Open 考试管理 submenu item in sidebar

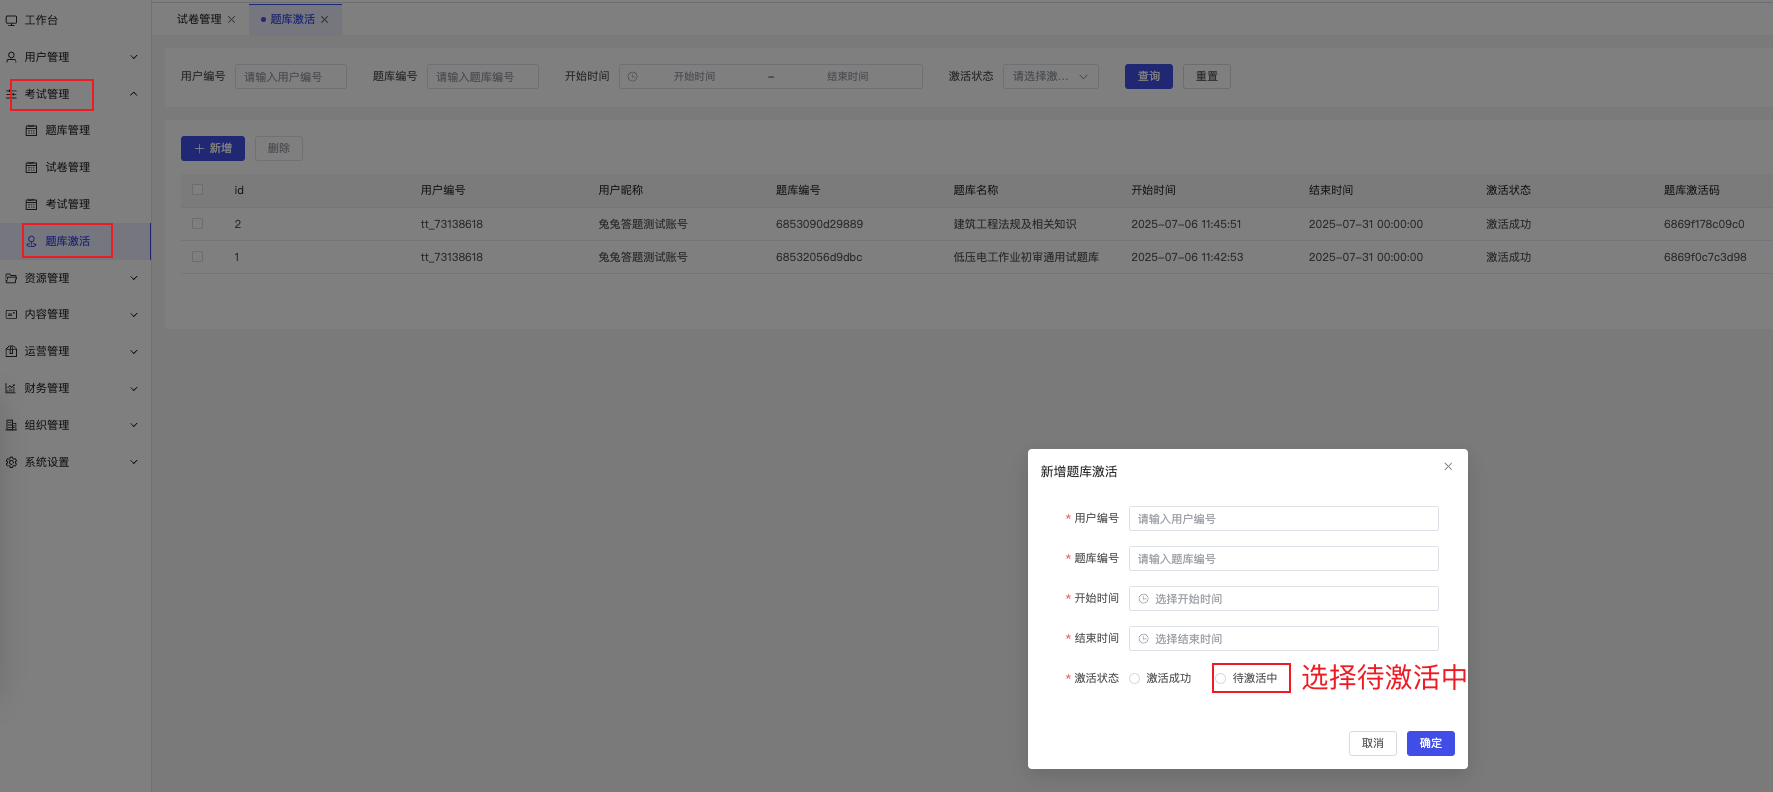tap(67, 205)
